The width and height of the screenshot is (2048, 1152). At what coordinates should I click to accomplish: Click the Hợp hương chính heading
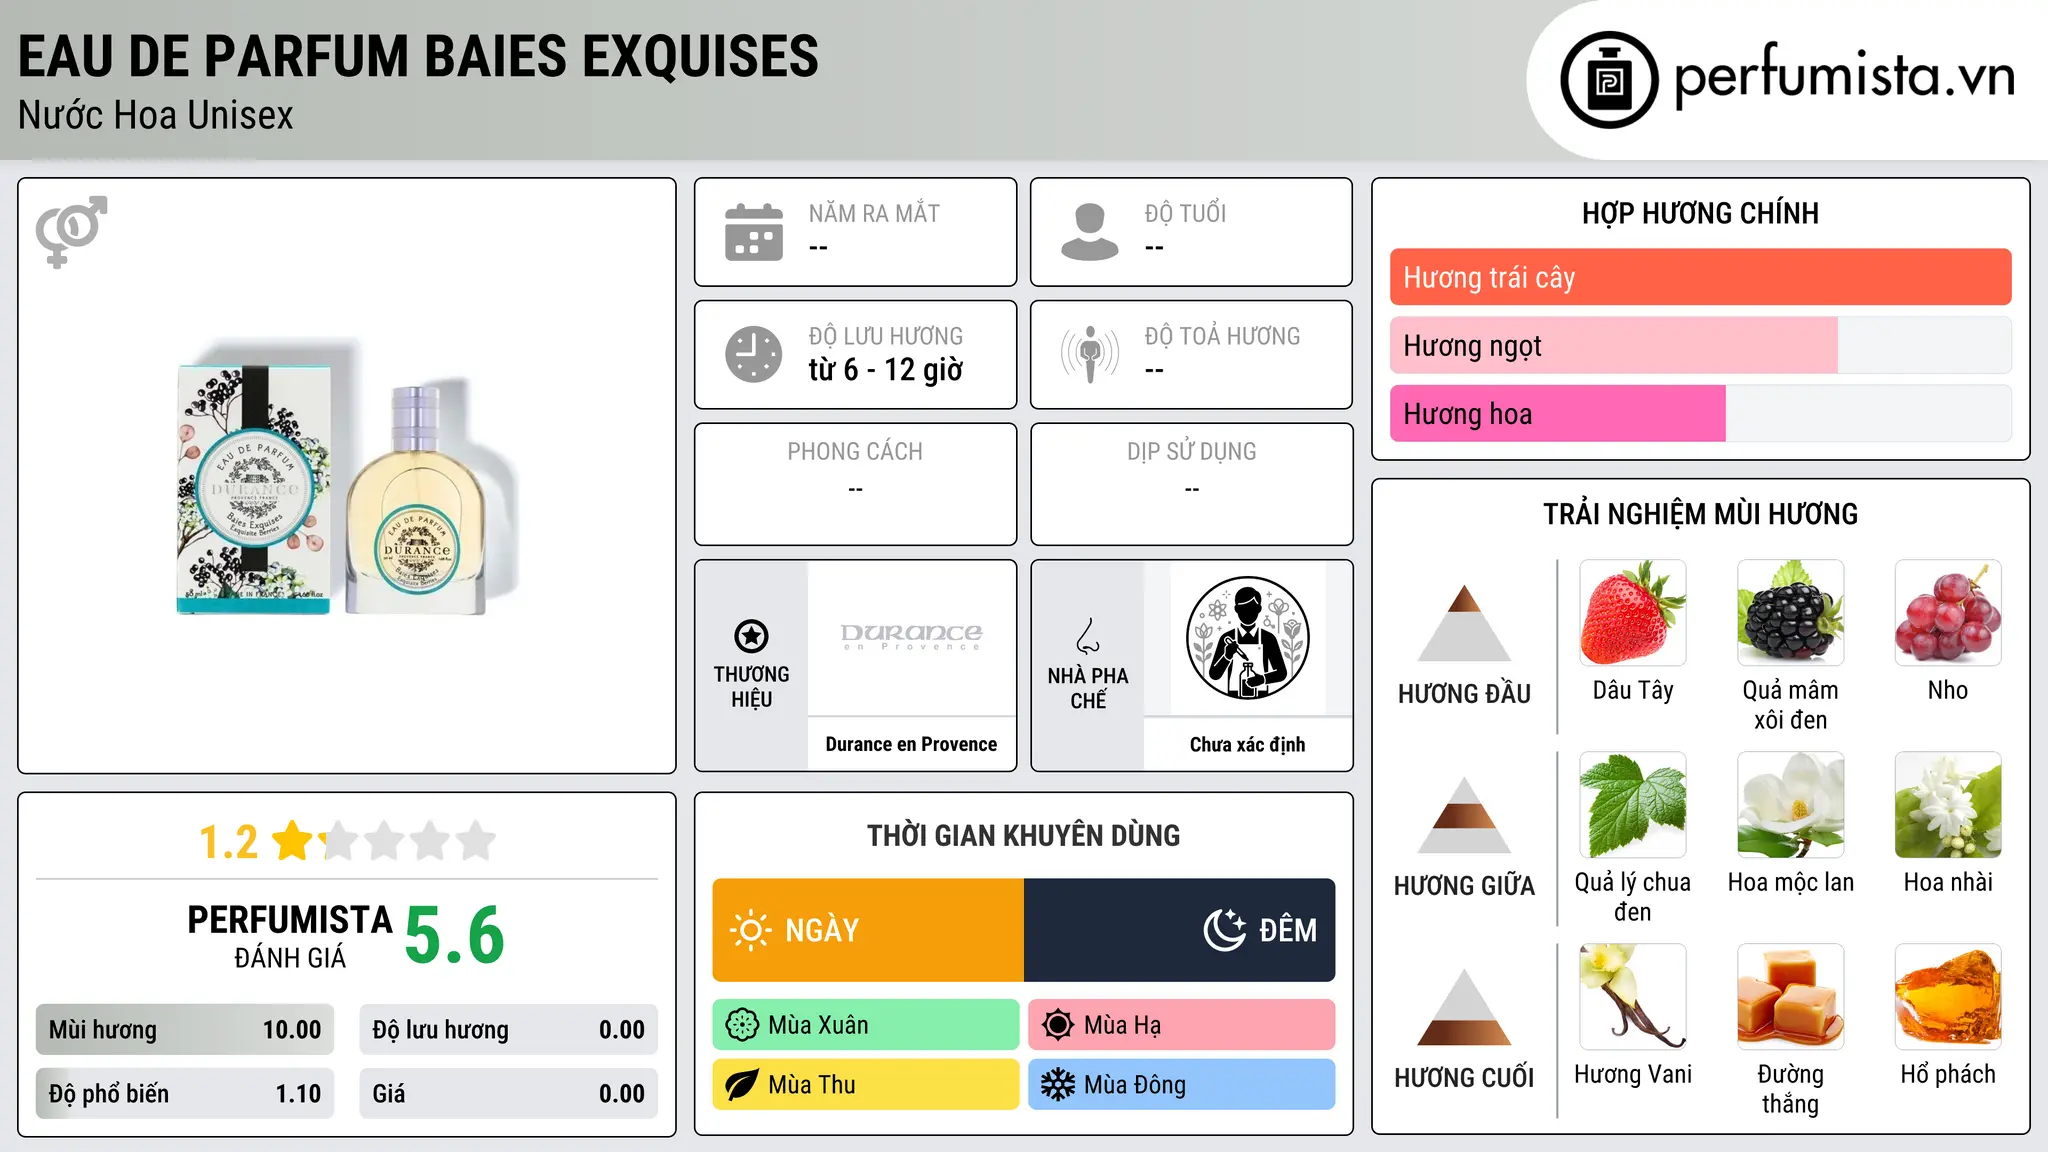click(x=1700, y=213)
